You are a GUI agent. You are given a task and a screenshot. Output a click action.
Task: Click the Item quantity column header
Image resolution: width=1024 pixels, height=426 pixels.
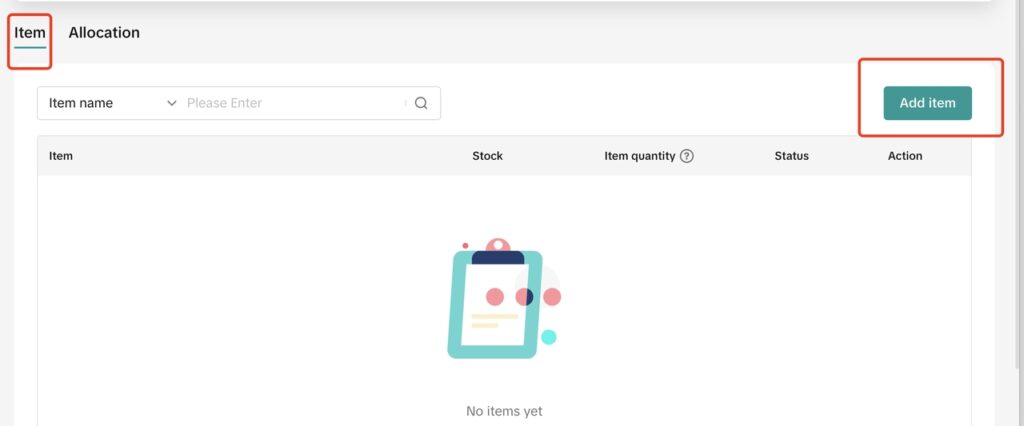[x=640, y=156]
